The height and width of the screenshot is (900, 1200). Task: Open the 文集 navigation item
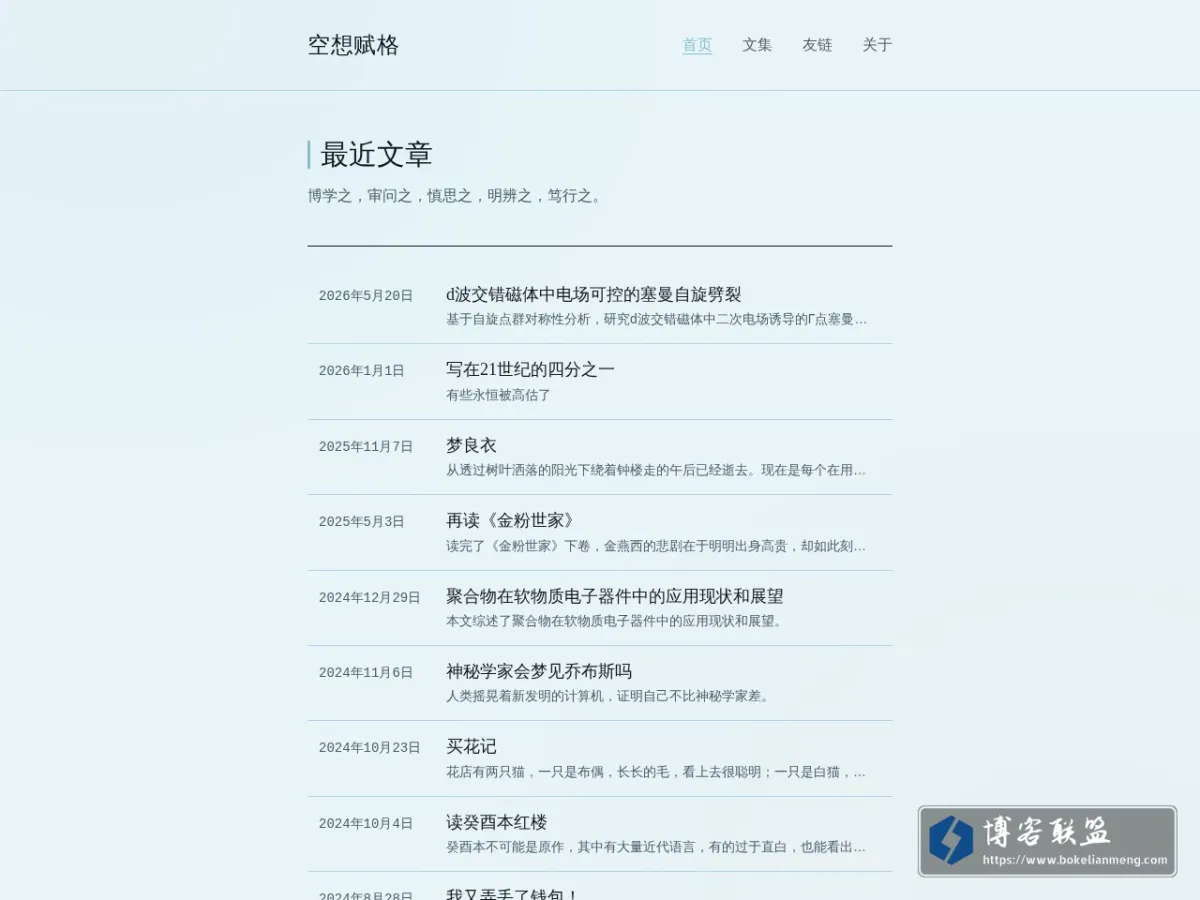(757, 45)
